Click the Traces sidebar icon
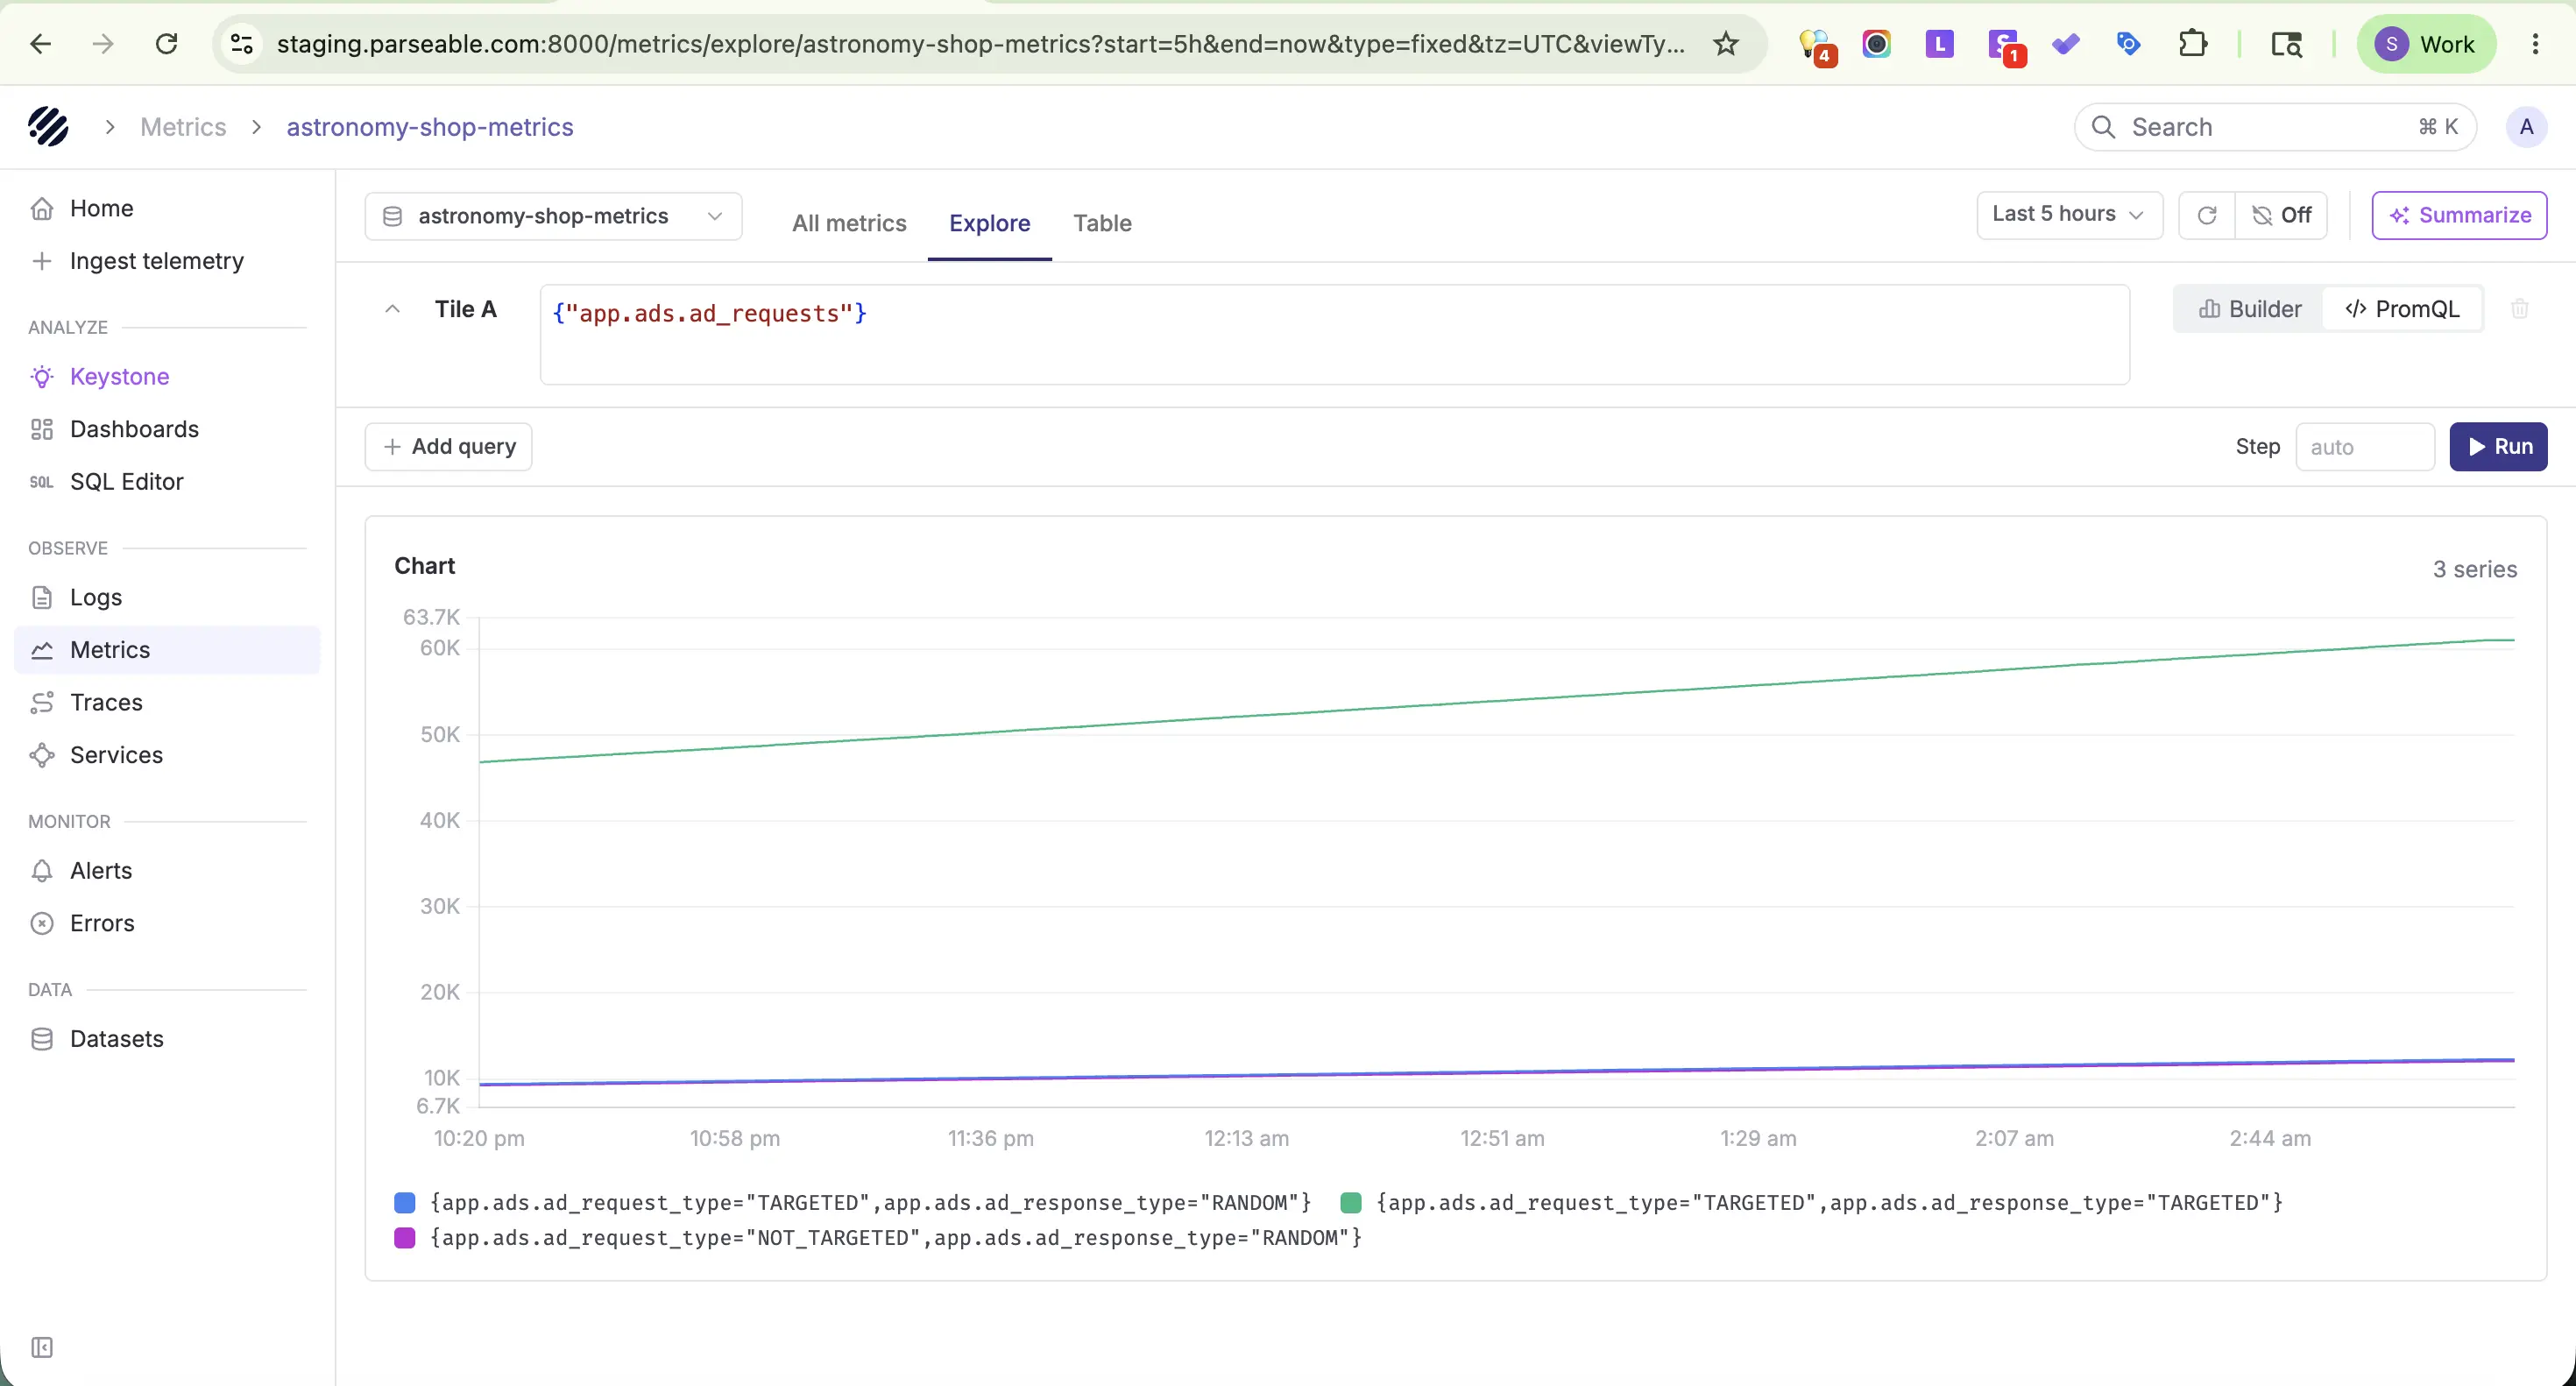2576x1386 pixels. (42, 703)
